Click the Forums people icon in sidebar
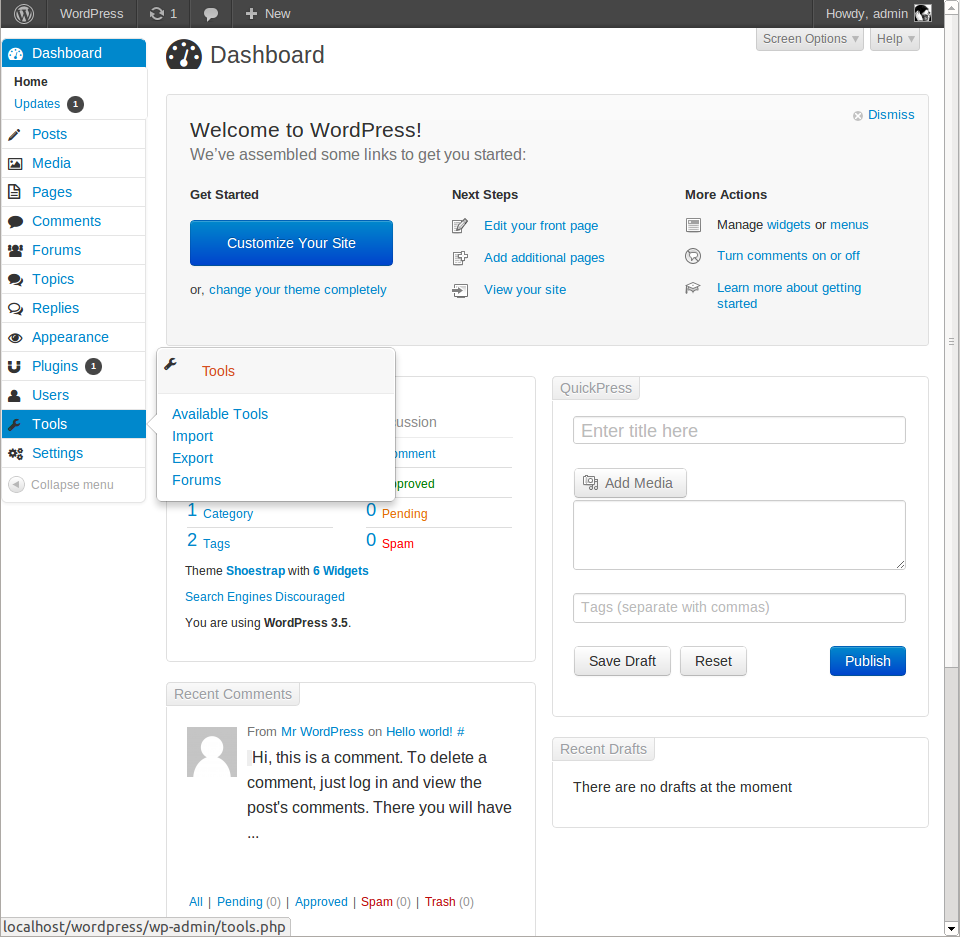The height and width of the screenshot is (937, 960). pyautogui.click(x=15, y=250)
